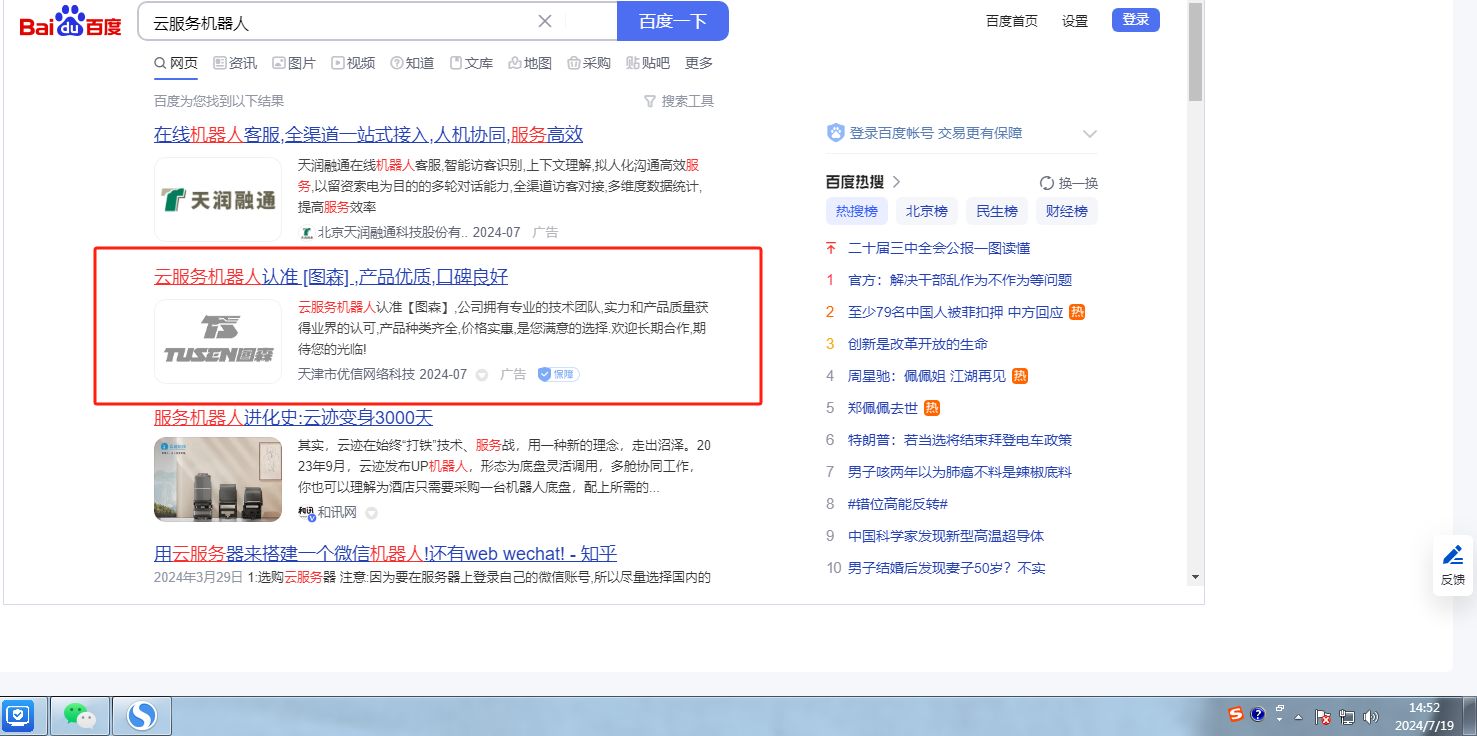The height and width of the screenshot is (736, 1477).
Task: Clear the search box with the X icon
Action: click(x=545, y=21)
